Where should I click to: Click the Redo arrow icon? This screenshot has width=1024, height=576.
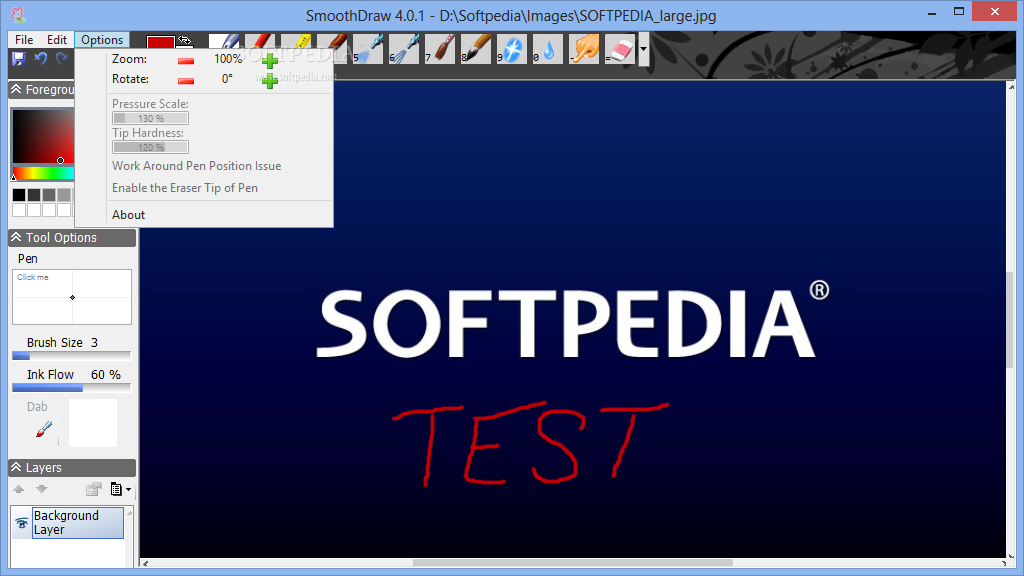tap(62, 59)
